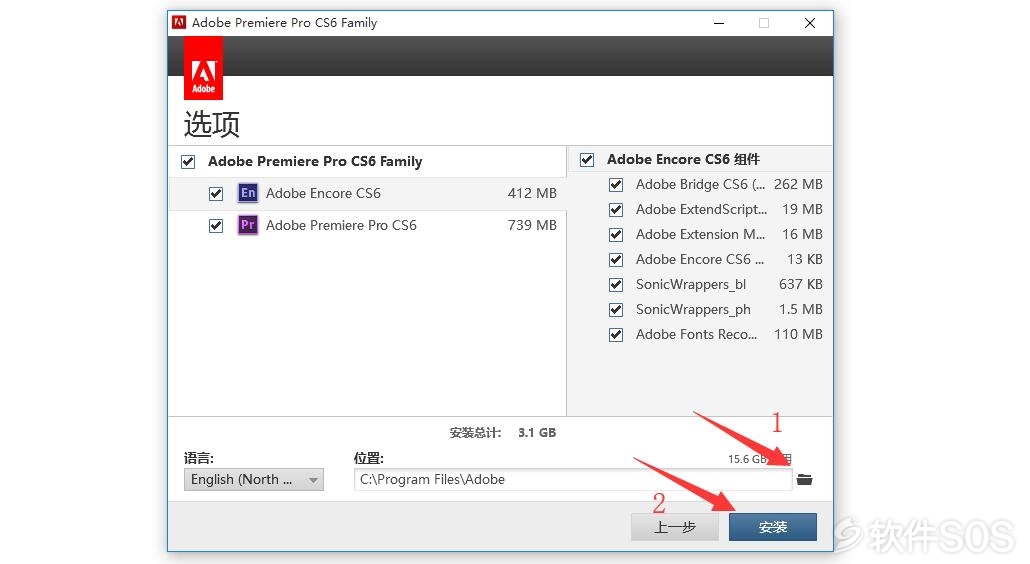Viewport: 1030px width, 564px height.
Task: Select the Adobe Encore CS6 row text
Action: click(323, 193)
